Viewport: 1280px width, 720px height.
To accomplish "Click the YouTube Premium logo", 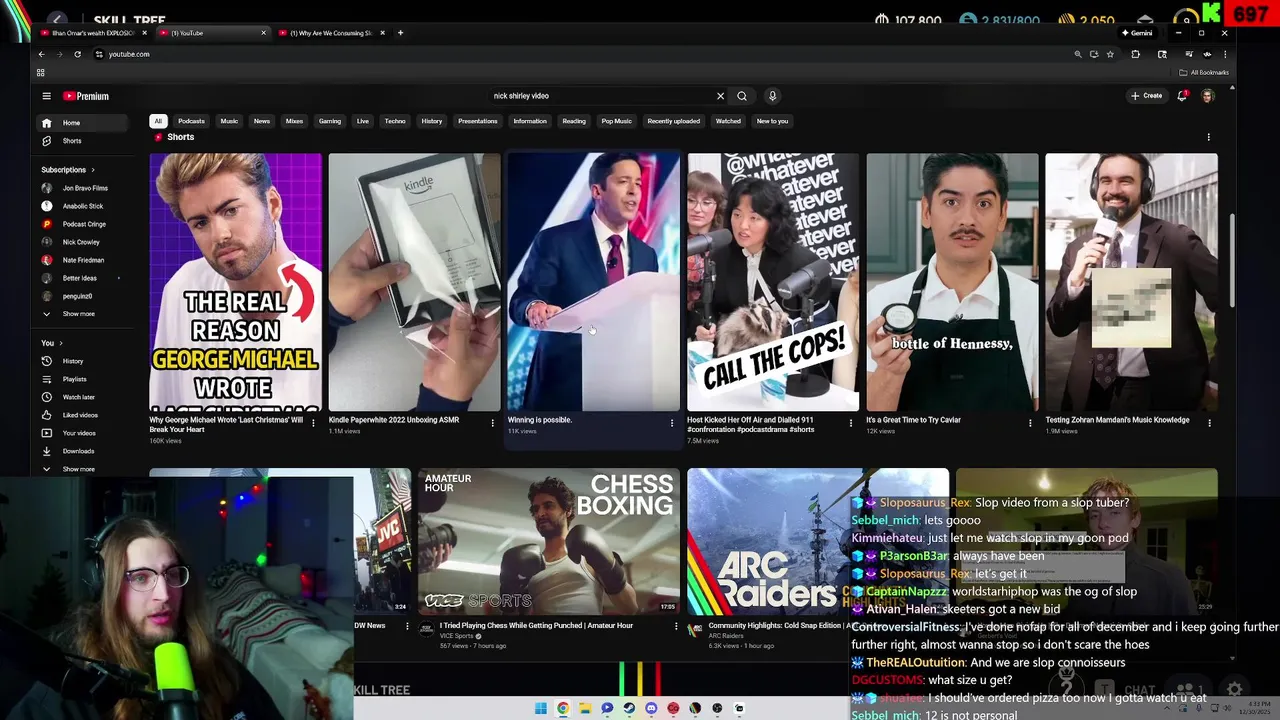I will click(86, 96).
